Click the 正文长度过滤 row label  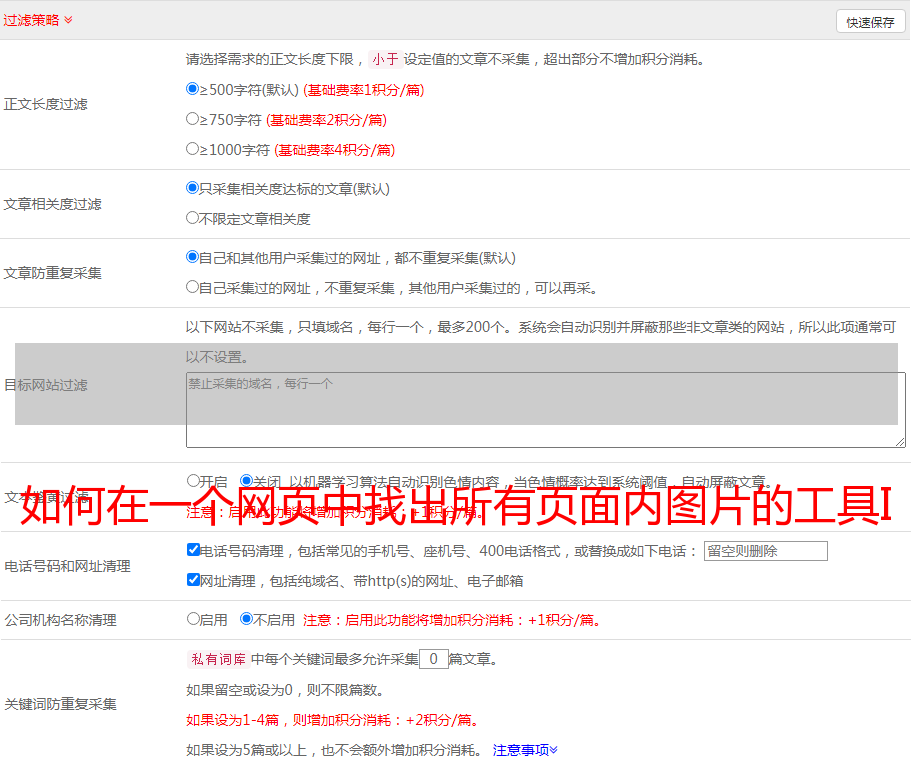pyautogui.click(x=46, y=104)
